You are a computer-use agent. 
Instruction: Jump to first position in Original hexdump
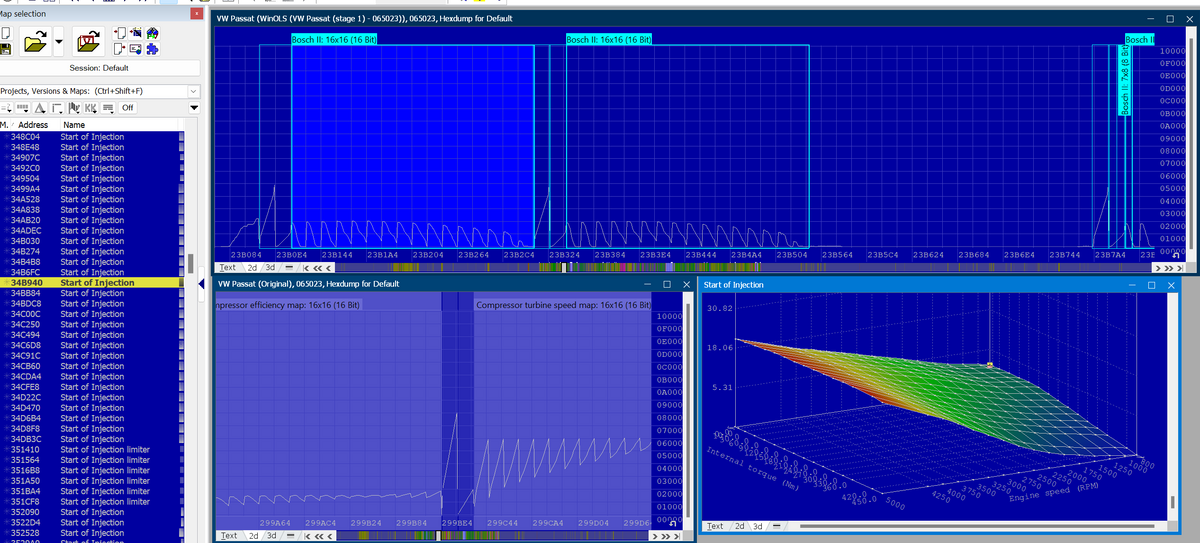point(307,536)
